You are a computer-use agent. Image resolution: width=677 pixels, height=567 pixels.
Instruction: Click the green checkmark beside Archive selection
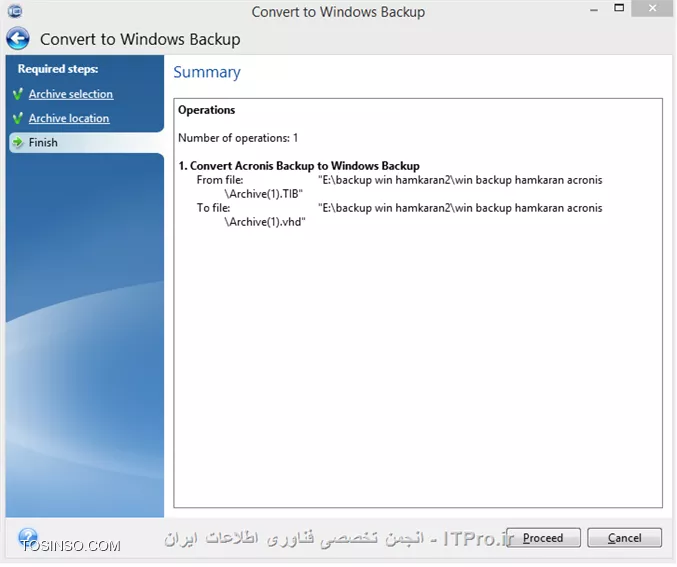[18, 94]
